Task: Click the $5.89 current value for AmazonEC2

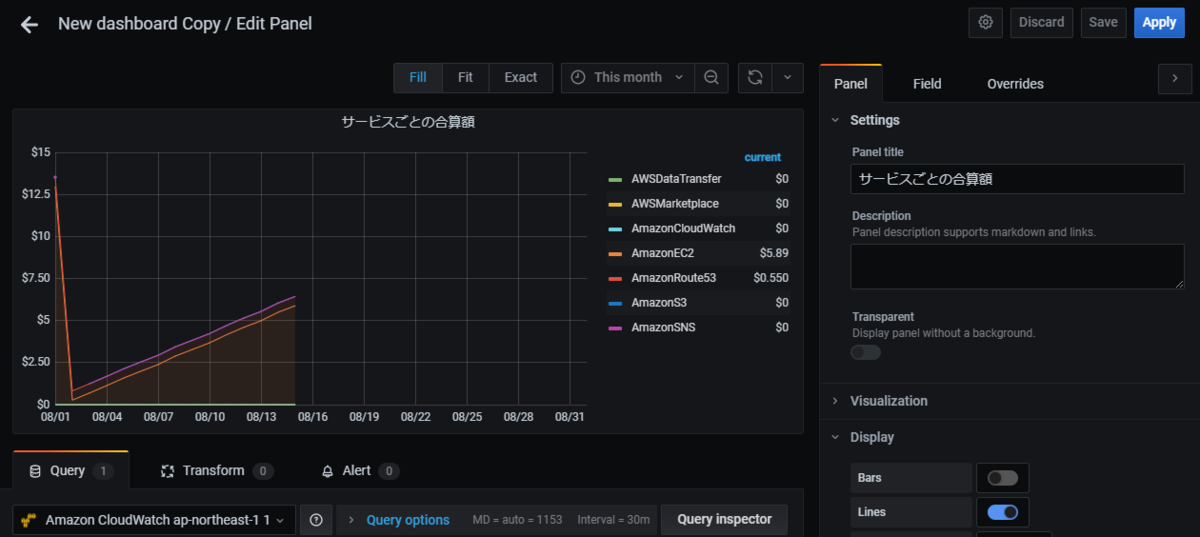Action: tap(774, 253)
